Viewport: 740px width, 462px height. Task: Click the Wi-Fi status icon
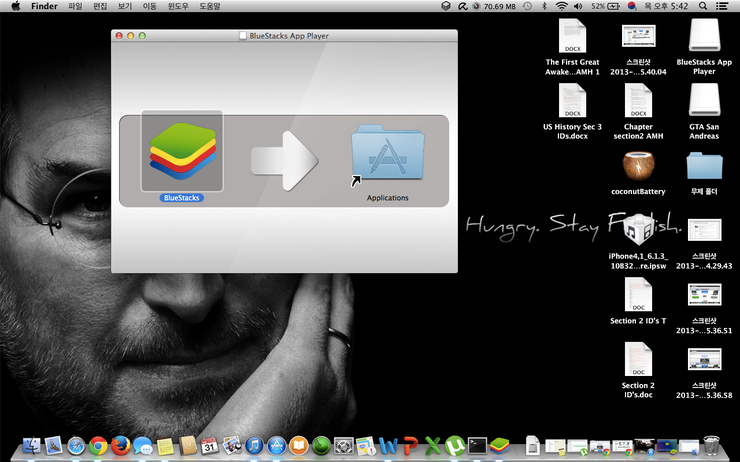(561, 6)
